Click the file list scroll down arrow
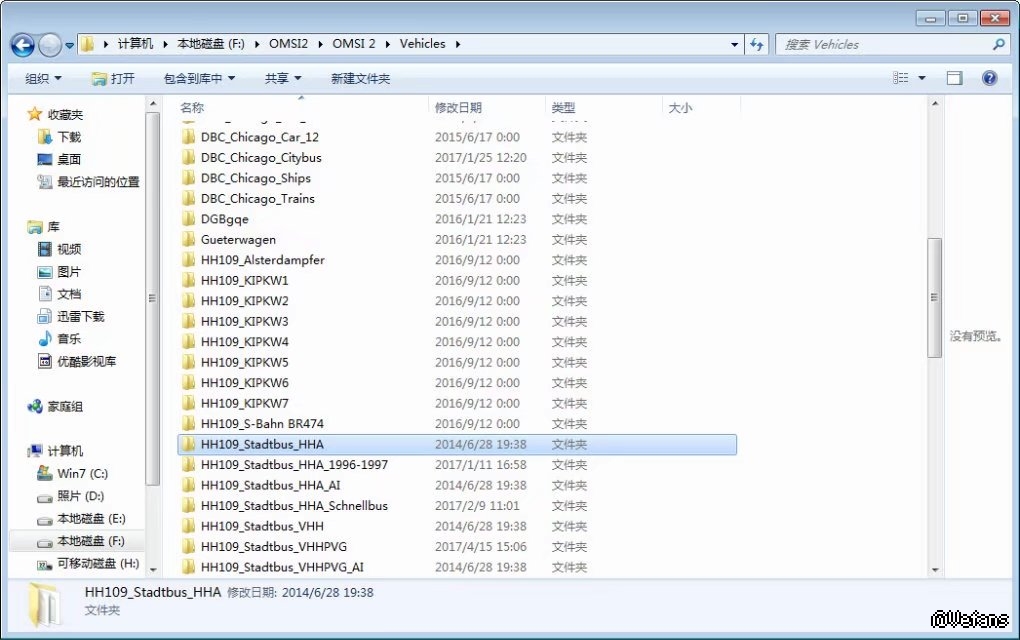 pyautogui.click(x=935, y=570)
